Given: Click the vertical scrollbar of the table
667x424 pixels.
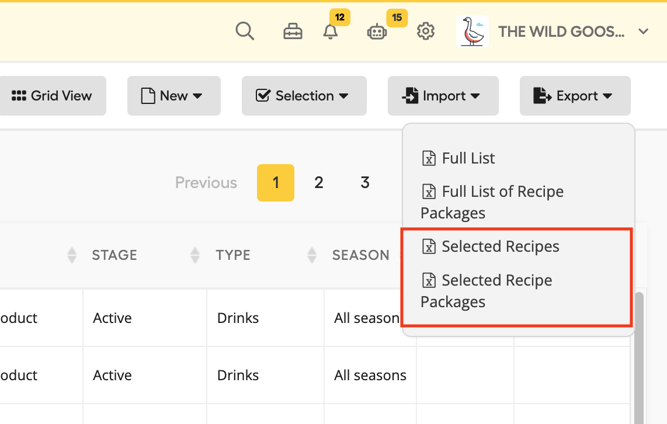Looking at the screenshot, I should 638,357.
